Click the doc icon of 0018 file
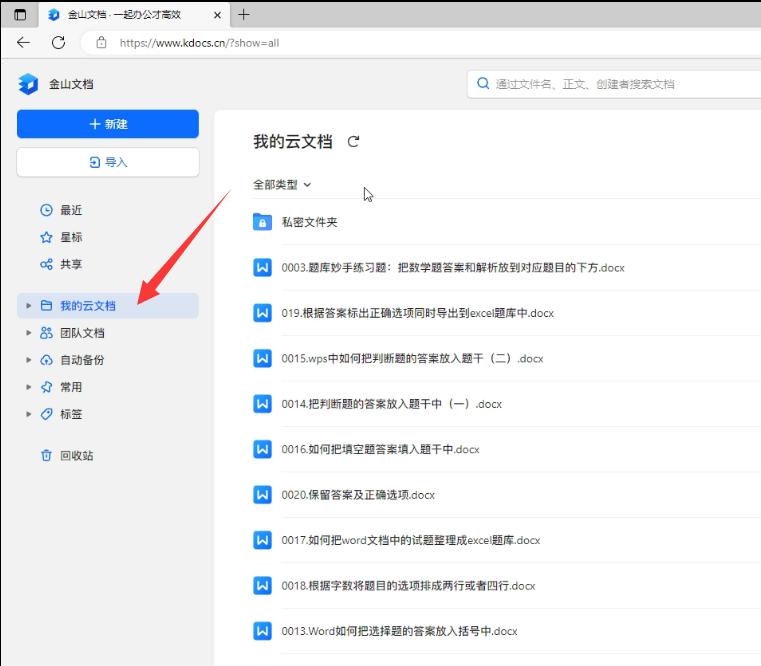 click(263, 585)
